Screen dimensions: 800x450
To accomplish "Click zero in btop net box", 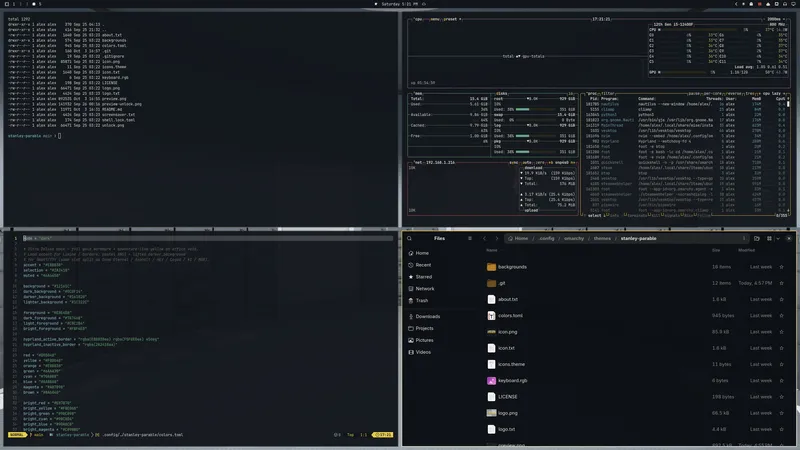I will tap(540, 162).
